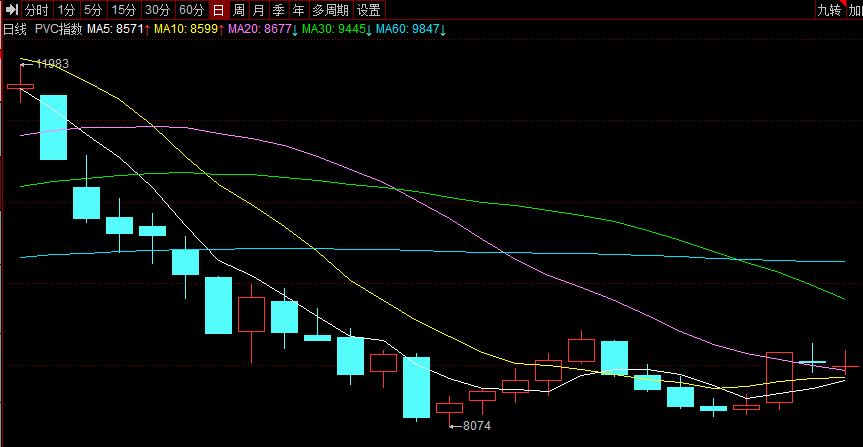Switch to the 月 monthly tab
This screenshot has height=447, width=863.
coord(259,9)
